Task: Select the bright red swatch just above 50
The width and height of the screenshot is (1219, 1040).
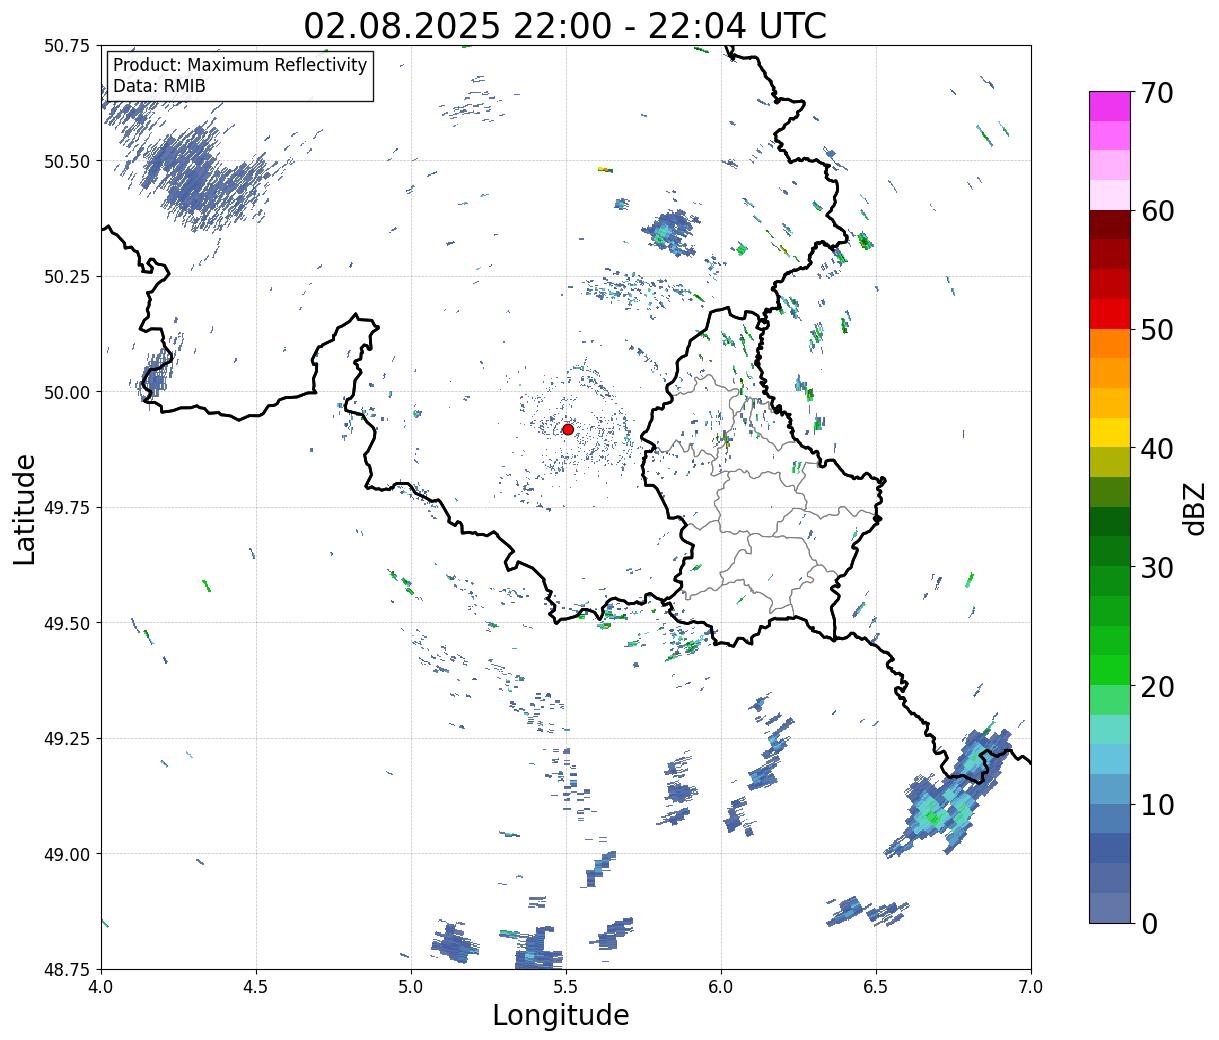Action: [1110, 314]
